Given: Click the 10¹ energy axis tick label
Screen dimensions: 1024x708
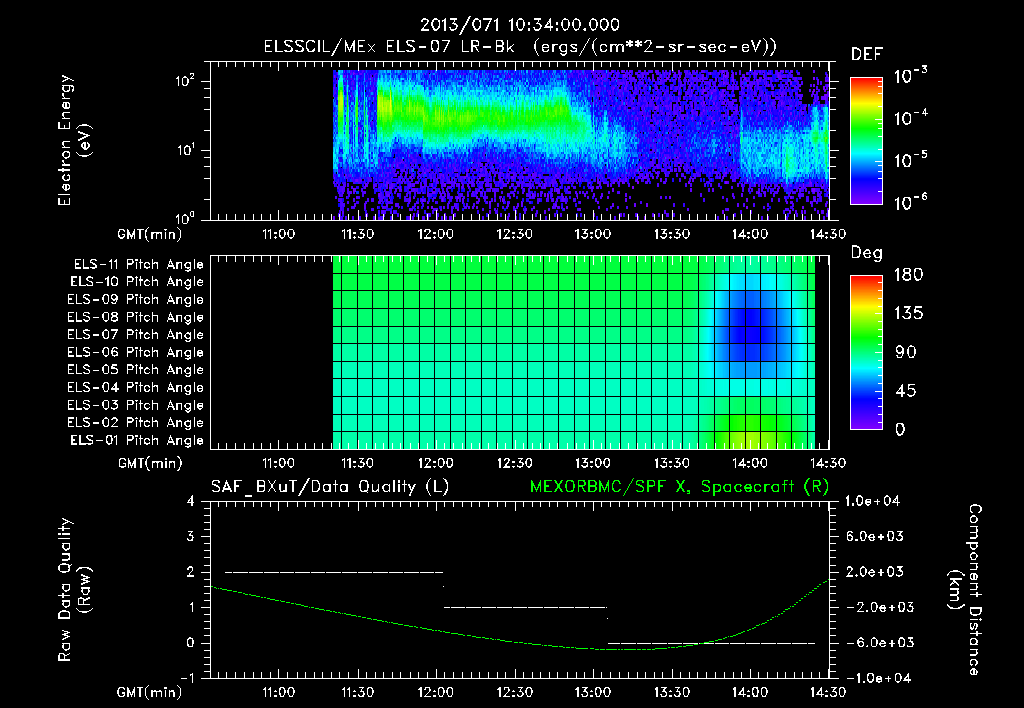Looking at the screenshot, I should pyautogui.click(x=185, y=150).
